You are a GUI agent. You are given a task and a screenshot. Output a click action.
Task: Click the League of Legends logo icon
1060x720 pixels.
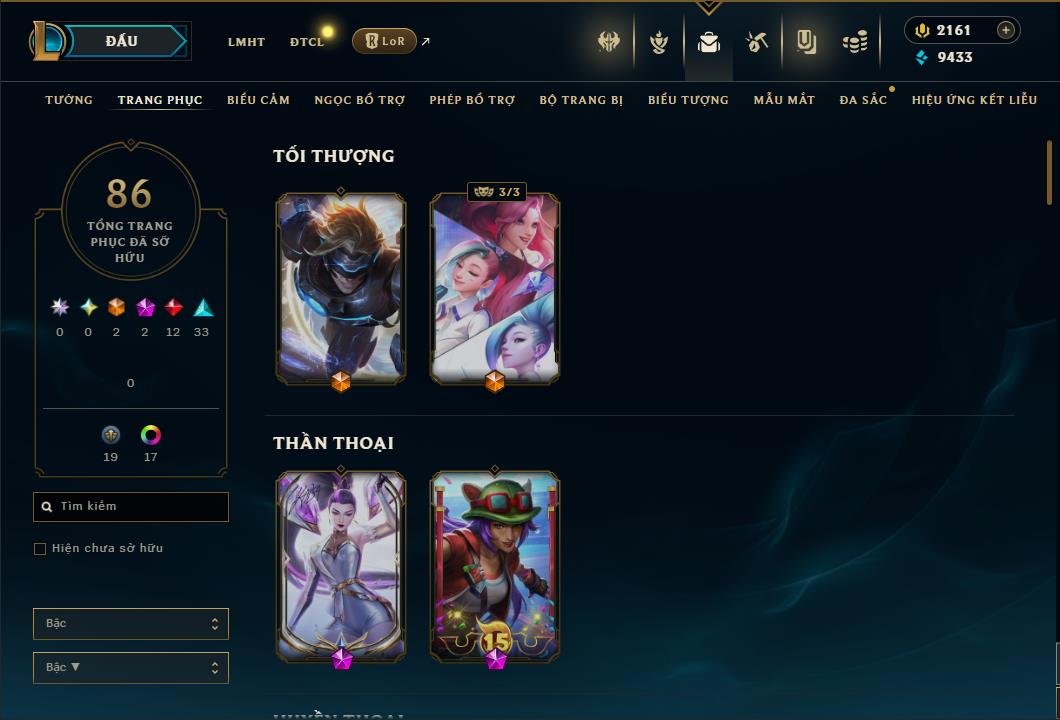[47, 41]
